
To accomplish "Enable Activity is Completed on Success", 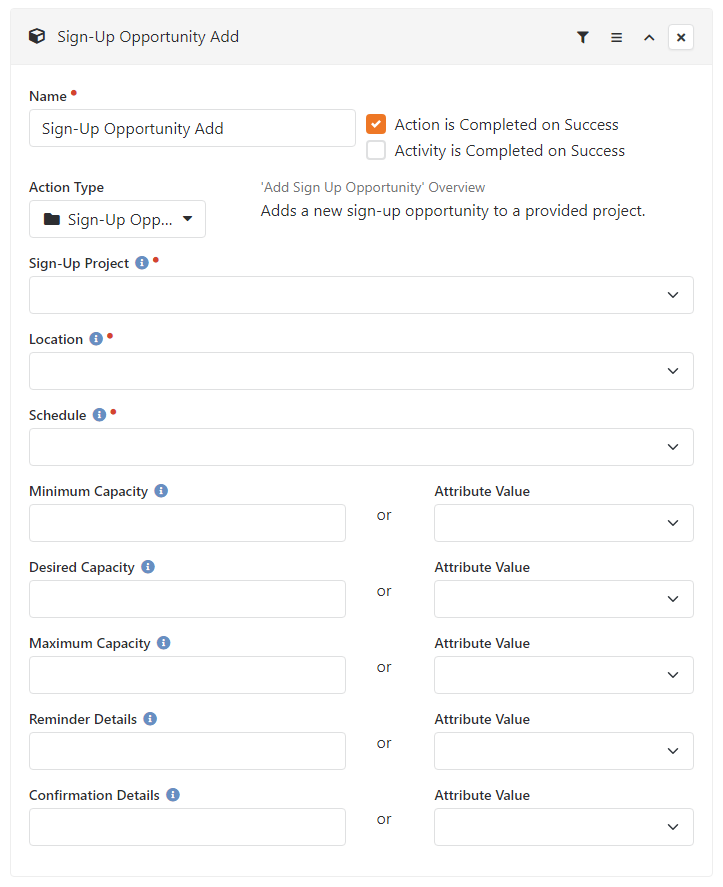I will 376,151.
